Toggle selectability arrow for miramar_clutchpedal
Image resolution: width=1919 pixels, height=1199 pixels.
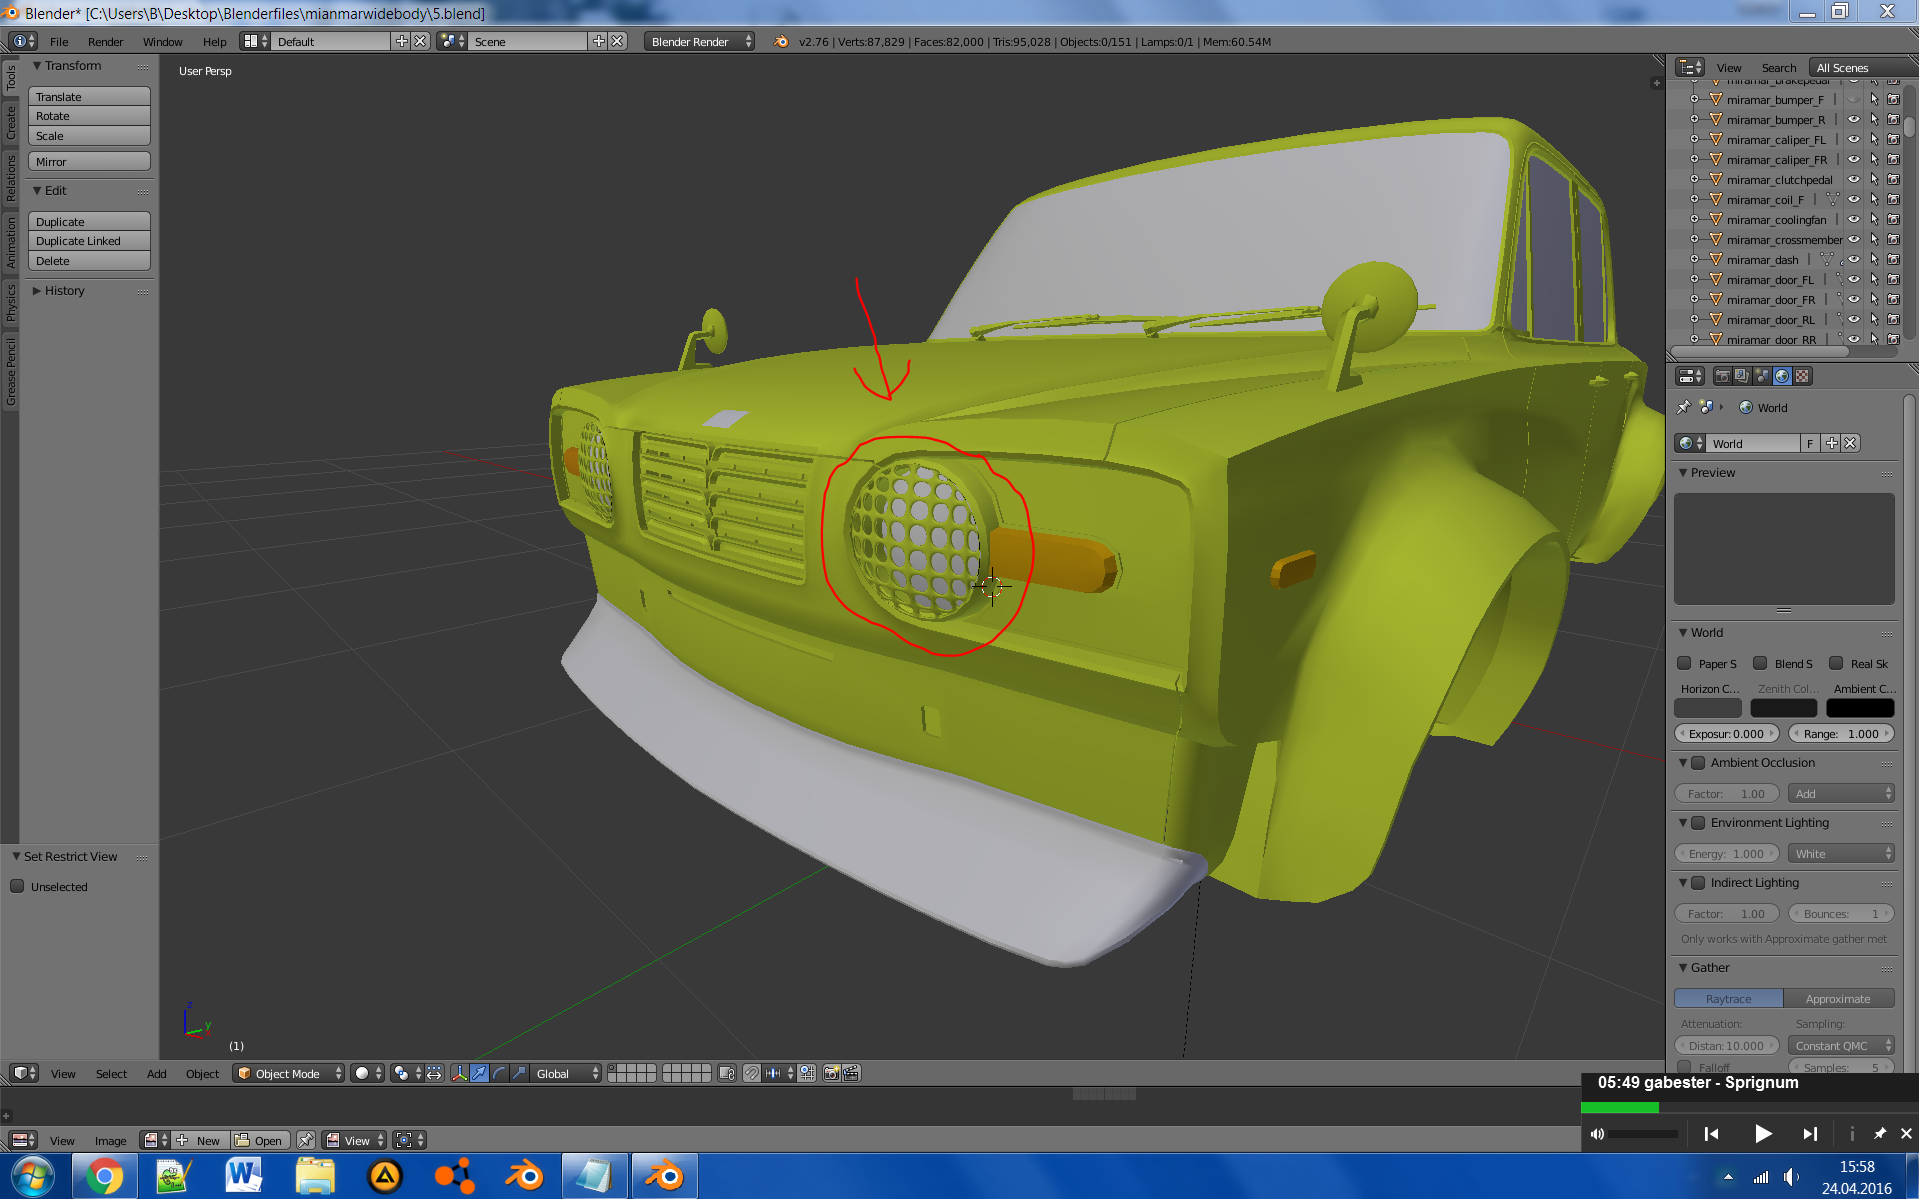click(x=1874, y=179)
